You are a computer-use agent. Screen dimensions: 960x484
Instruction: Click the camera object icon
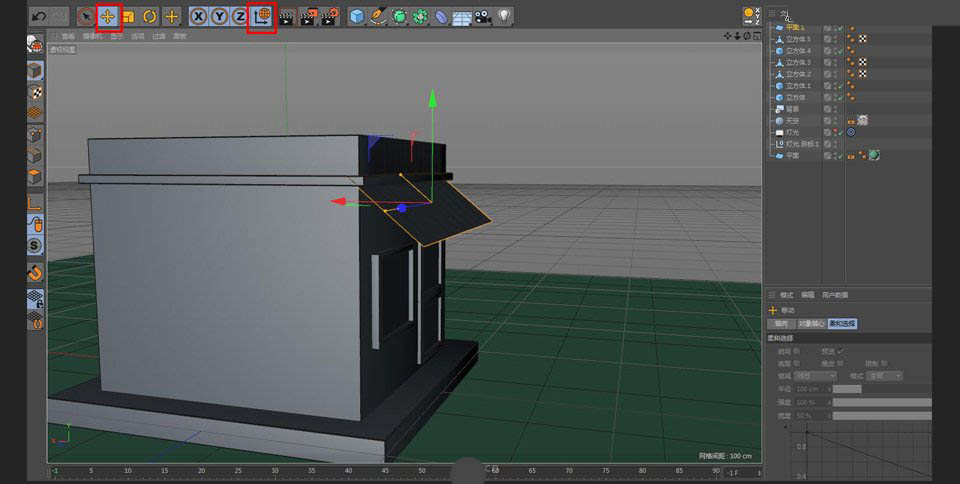pyautogui.click(x=483, y=16)
